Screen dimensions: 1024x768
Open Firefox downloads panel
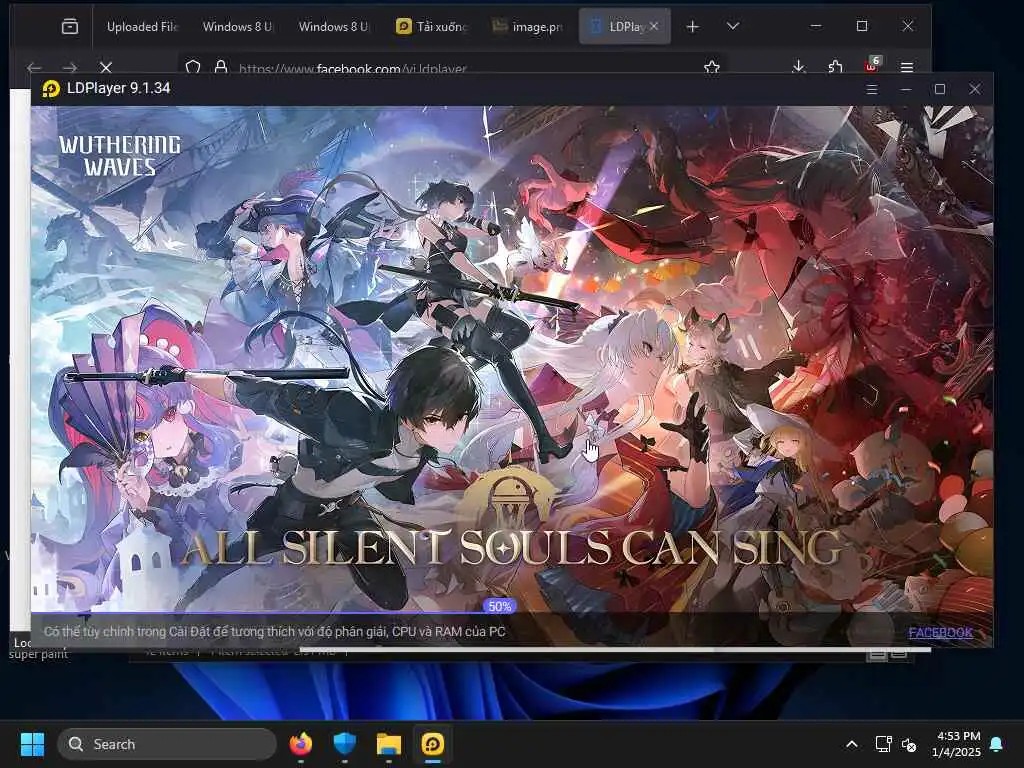click(798, 67)
